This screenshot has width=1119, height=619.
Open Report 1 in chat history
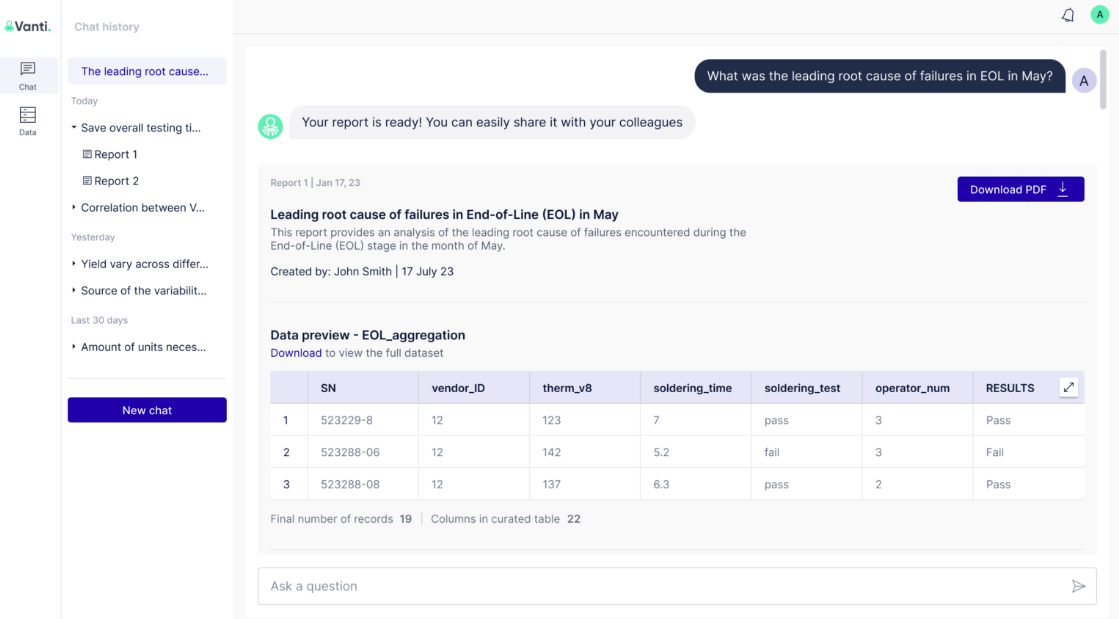(x=115, y=155)
